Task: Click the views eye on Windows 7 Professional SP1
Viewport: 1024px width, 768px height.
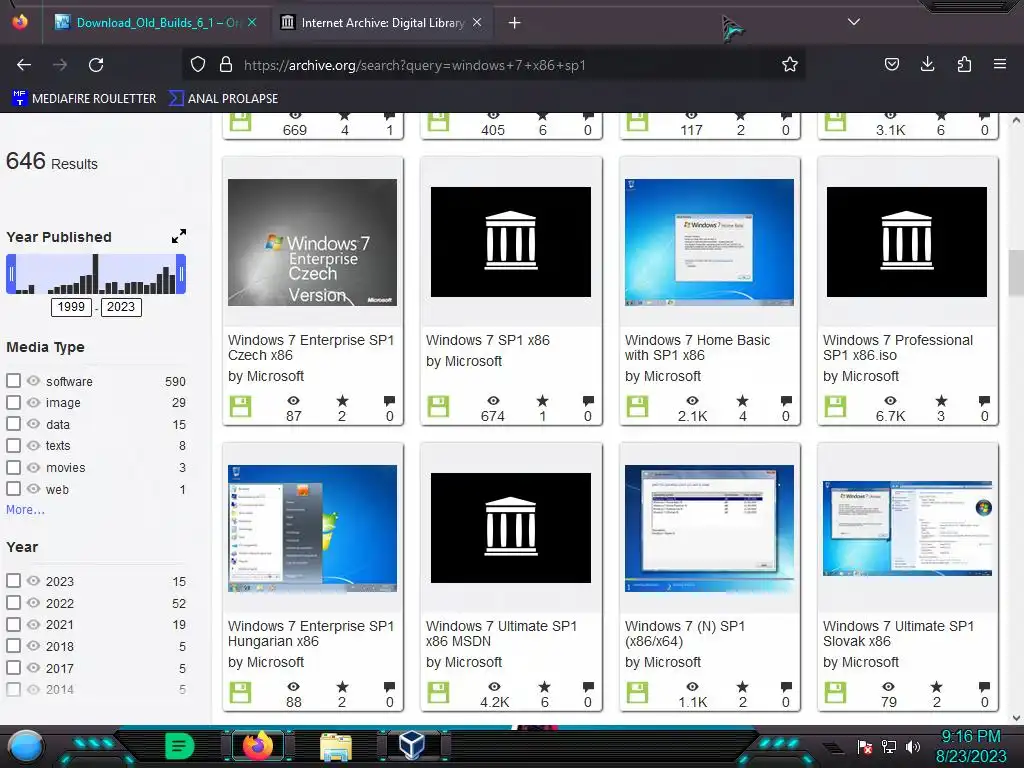Action: (890, 400)
